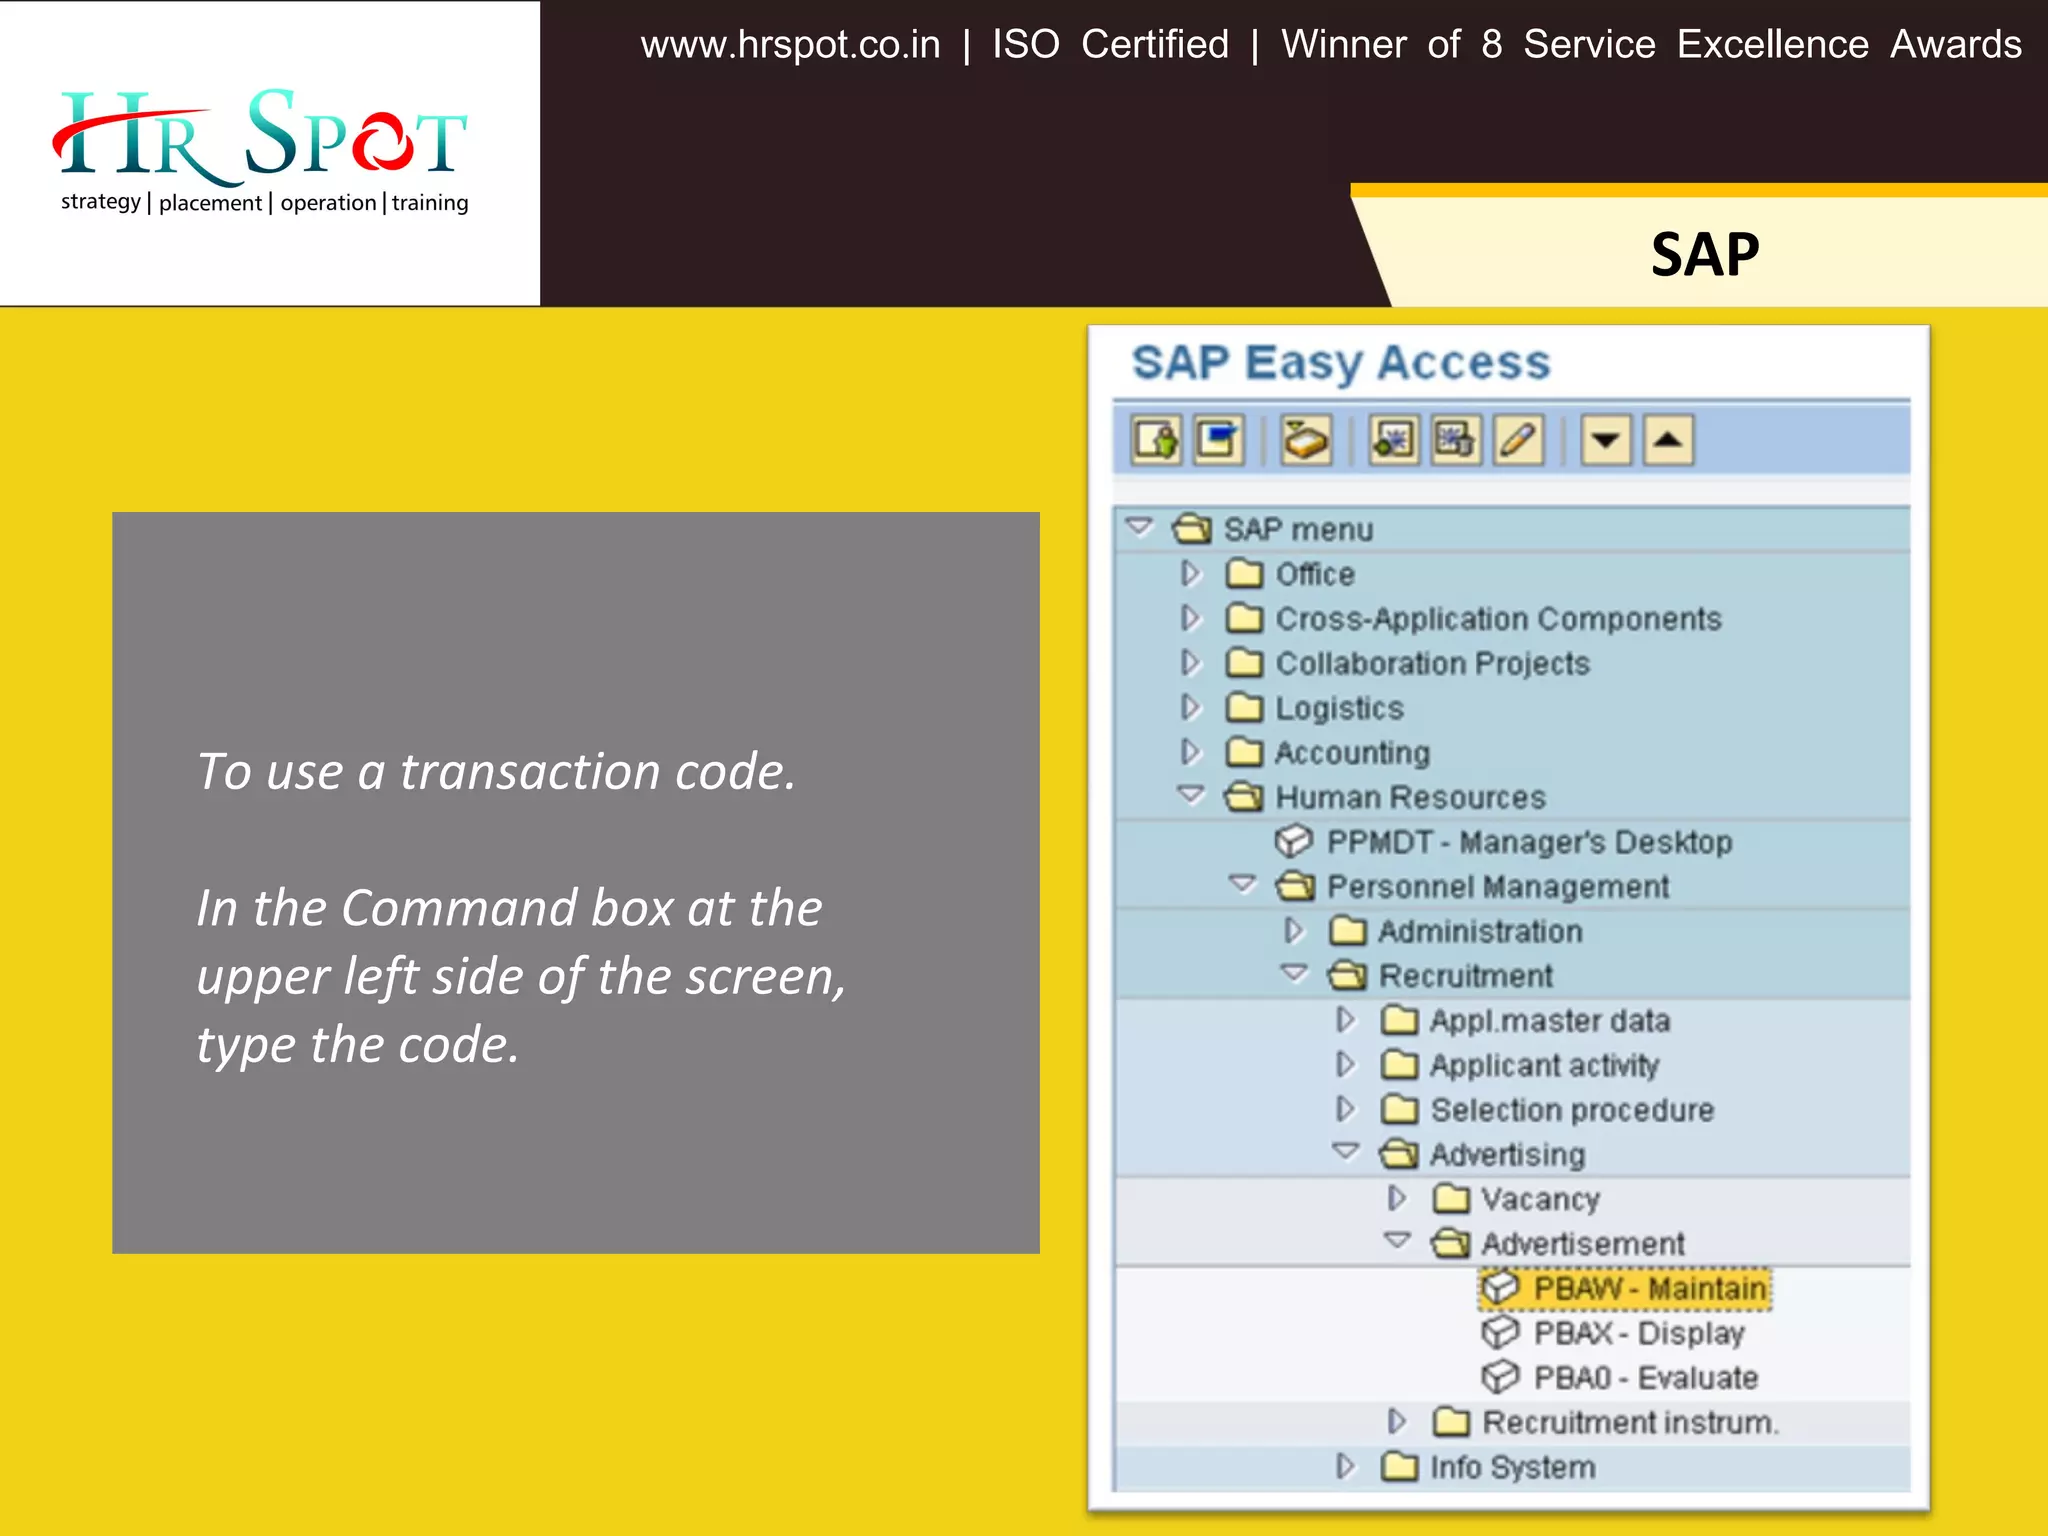Click the Delete Favorites trash icon
This screenshot has height=1536, width=2048.
[1456, 440]
